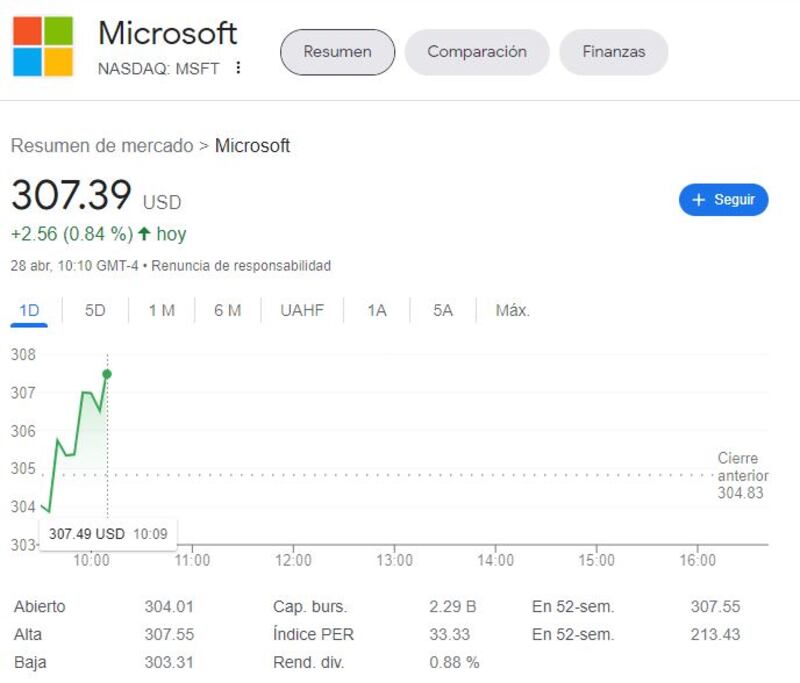This screenshot has width=800, height=683.
Task: Open the three-dot options next to MSFT
Action: (x=238, y=68)
